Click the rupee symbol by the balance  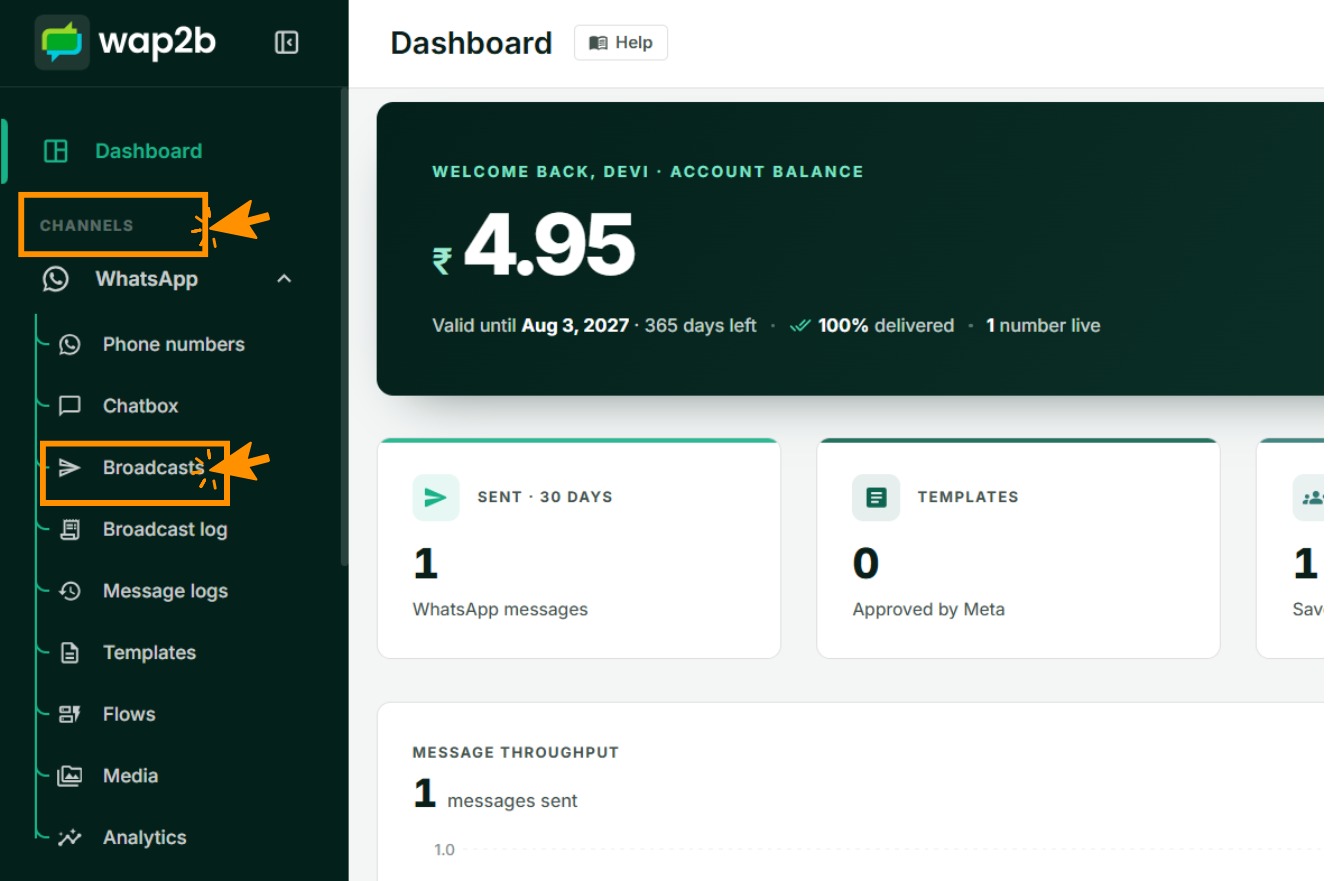(442, 261)
